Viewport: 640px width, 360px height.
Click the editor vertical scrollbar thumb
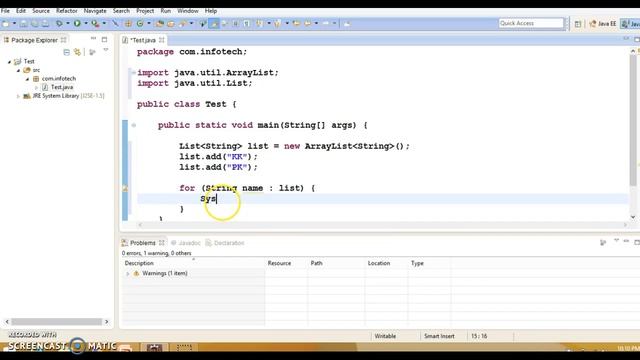[x=633, y=120]
